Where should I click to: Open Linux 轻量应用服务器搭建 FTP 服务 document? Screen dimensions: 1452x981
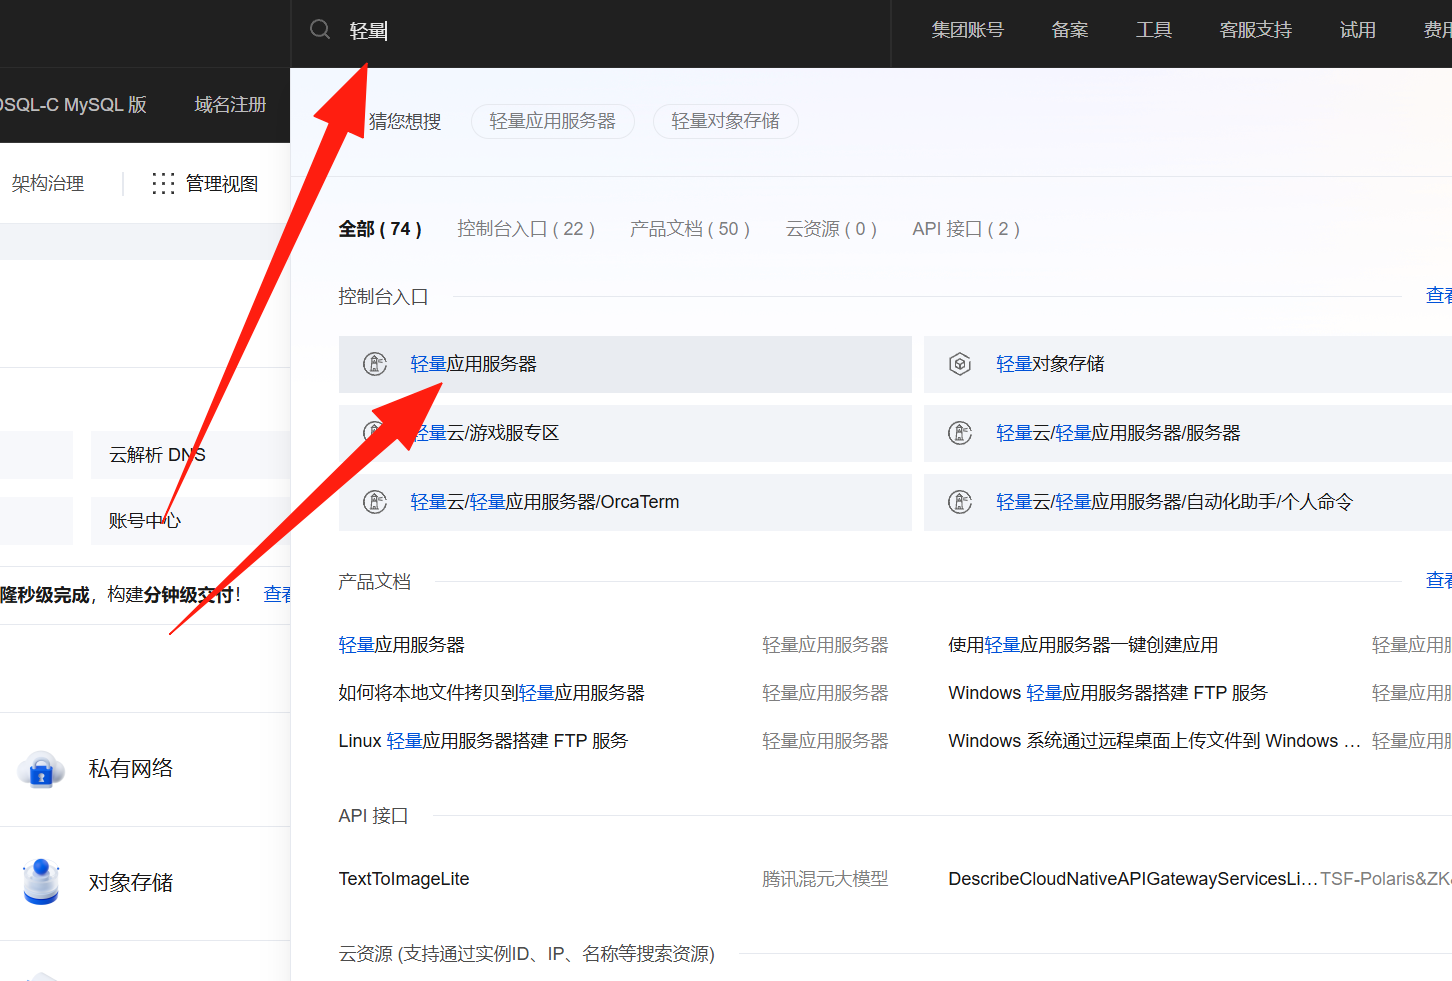(484, 741)
